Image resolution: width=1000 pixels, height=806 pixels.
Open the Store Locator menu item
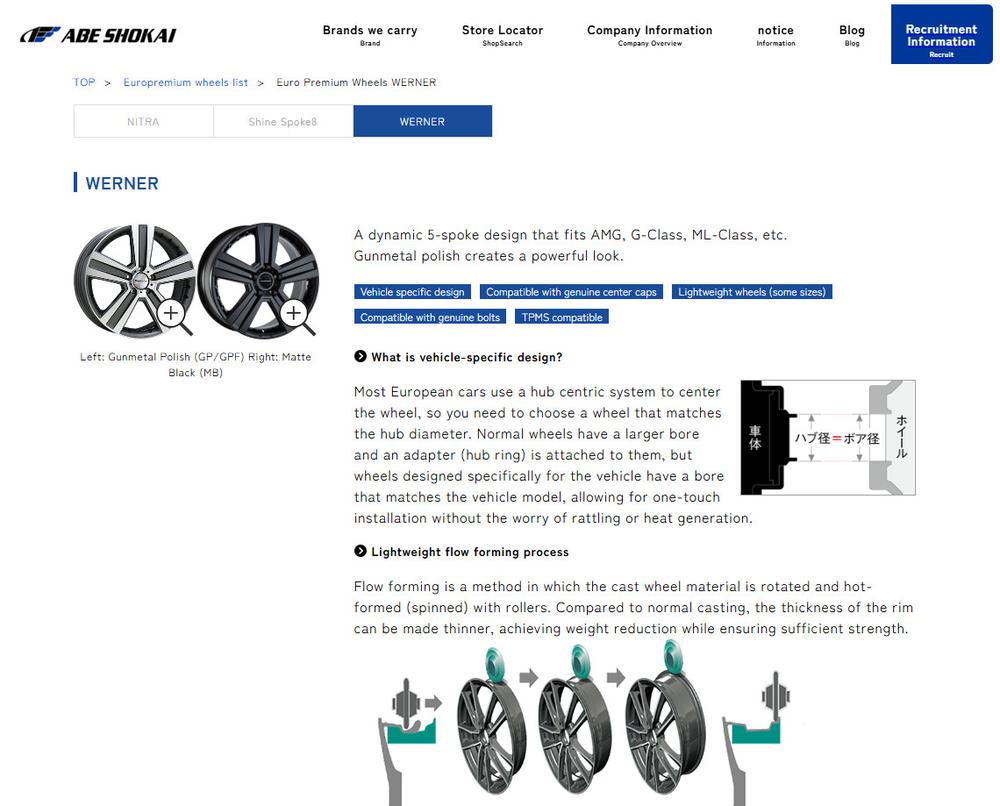coord(503,35)
